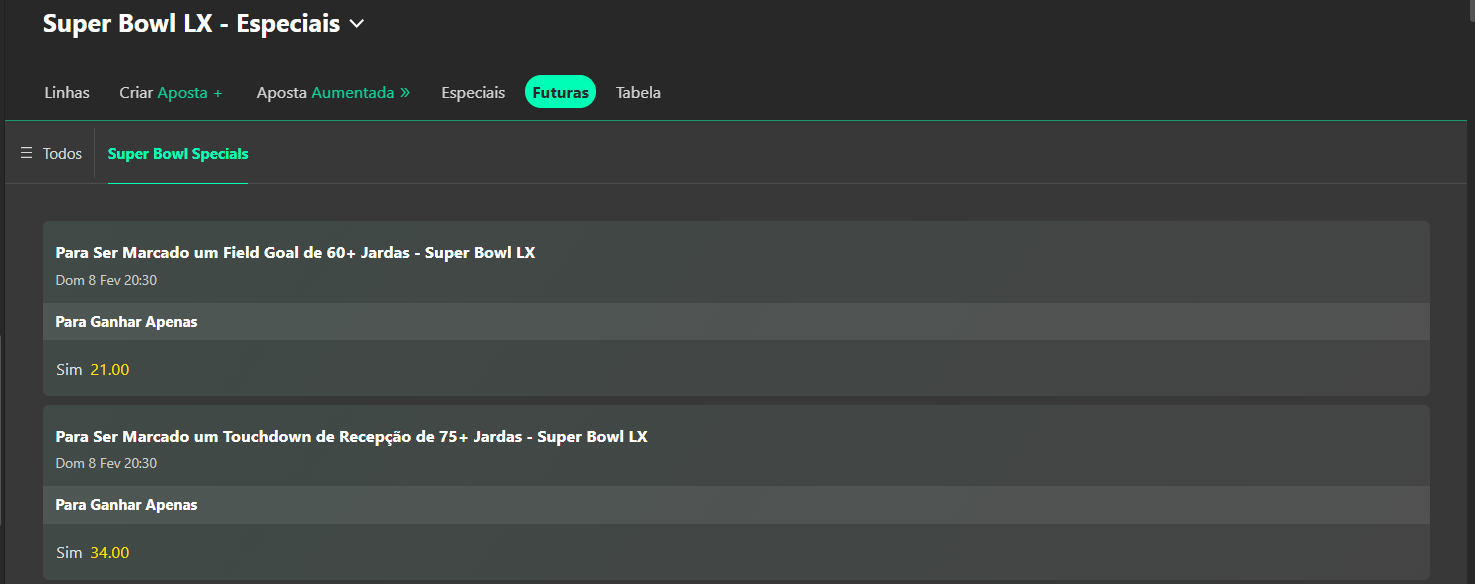1475x584 pixels.
Task: Open the 60+ Jardas Field Goal market title
Action: click(295, 253)
